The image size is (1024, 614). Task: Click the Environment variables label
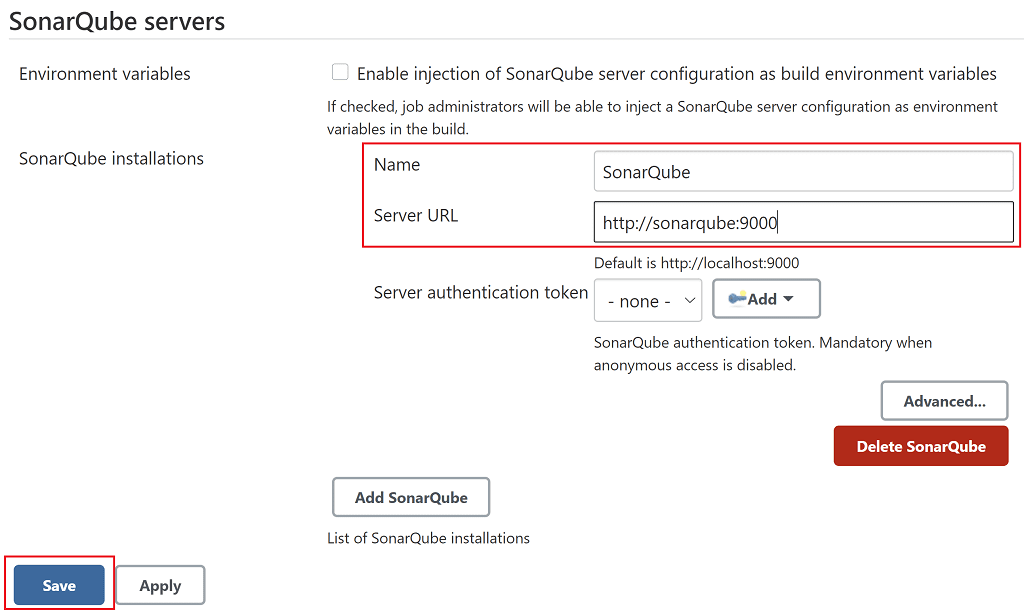pyautogui.click(x=105, y=74)
